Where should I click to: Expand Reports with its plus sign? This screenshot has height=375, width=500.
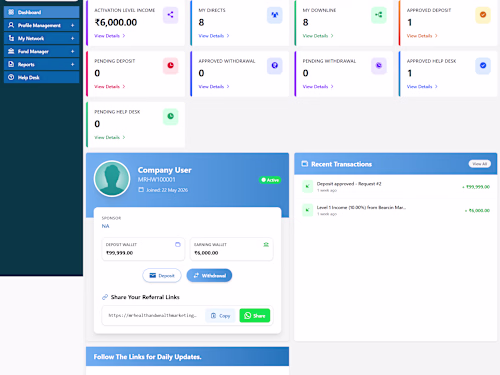click(72, 64)
